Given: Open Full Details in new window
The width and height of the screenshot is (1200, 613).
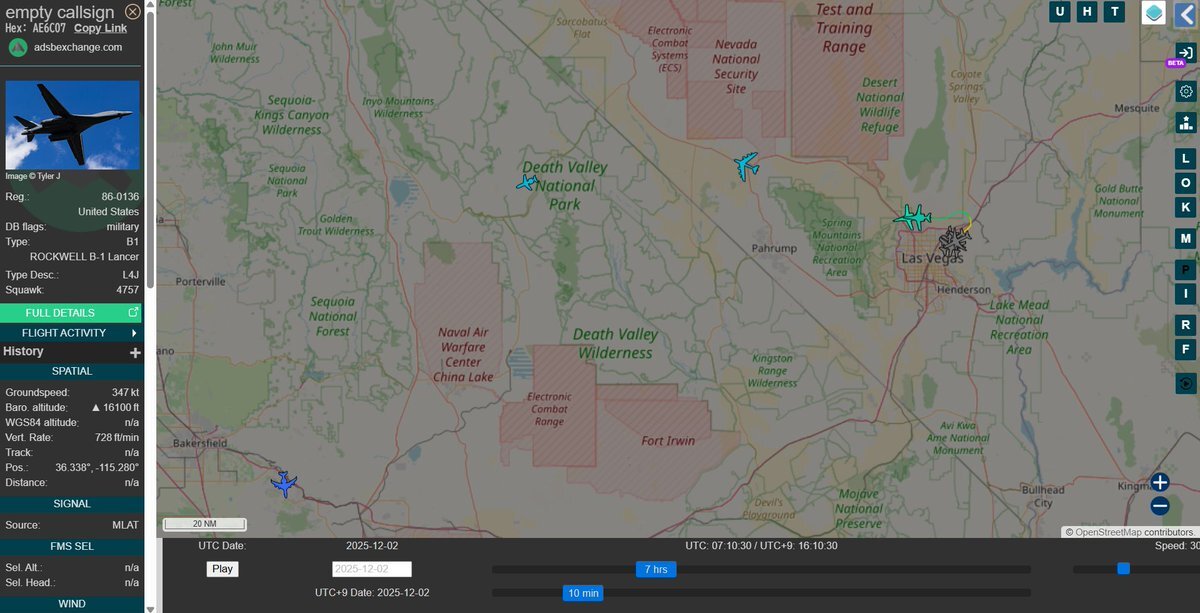Looking at the screenshot, I should pos(72,313).
